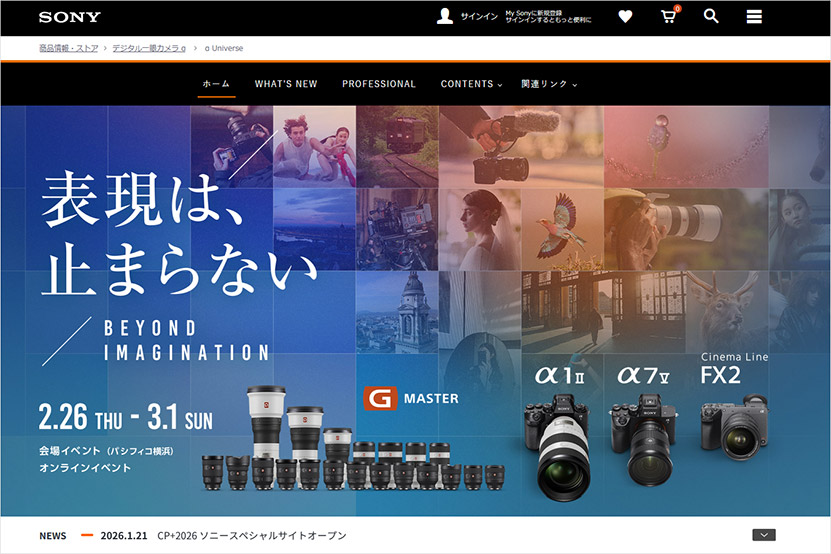Image resolution: width=831 pixels, height=554 pixels.
Task: Expand the CONTENTS dropdown menu
Action: pyautogui.click(x=471, y=84)
